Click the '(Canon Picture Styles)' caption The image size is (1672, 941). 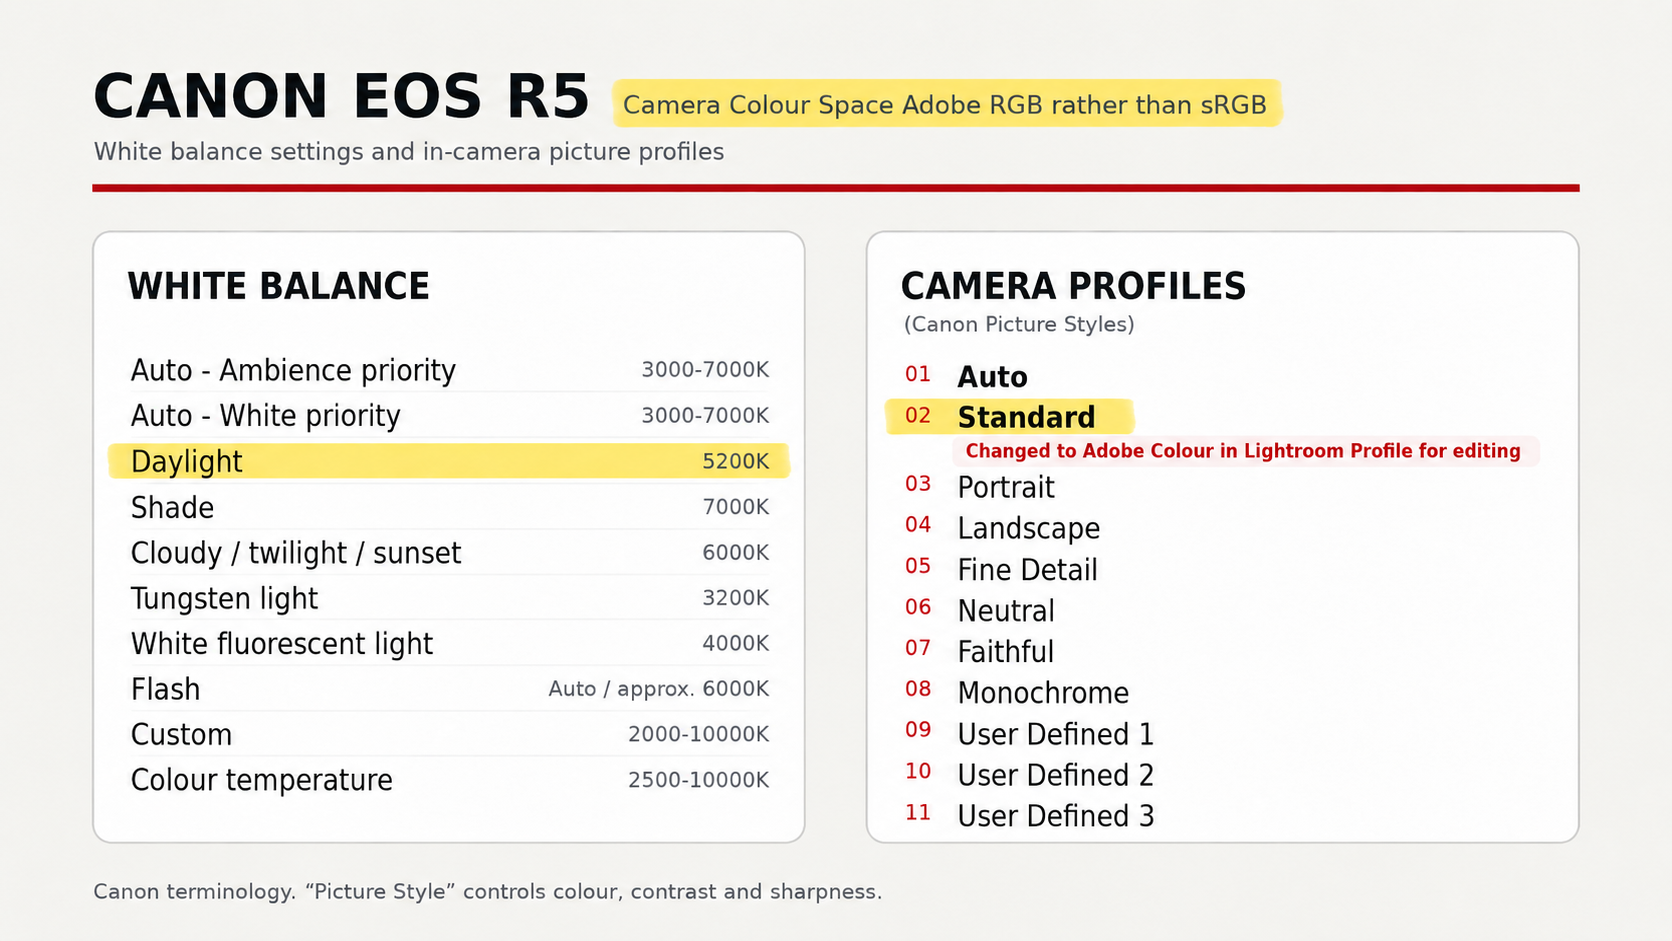click(x=1019, y=325)
